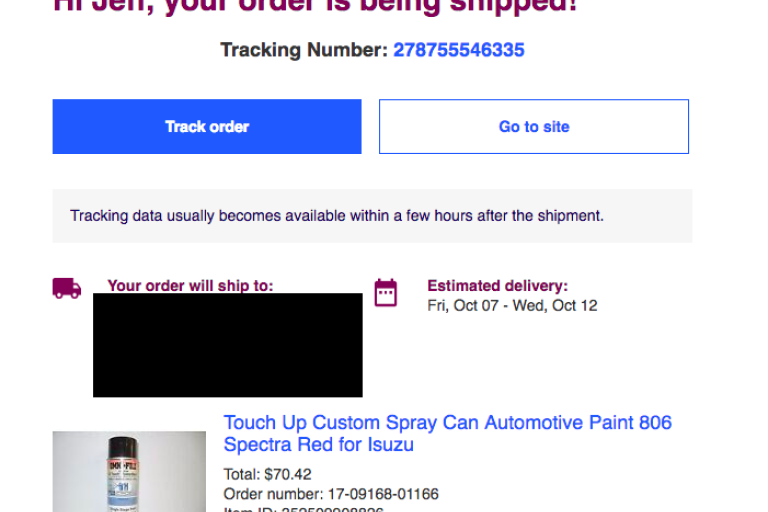Open tracking number 278755546335 link

(458, 50)
